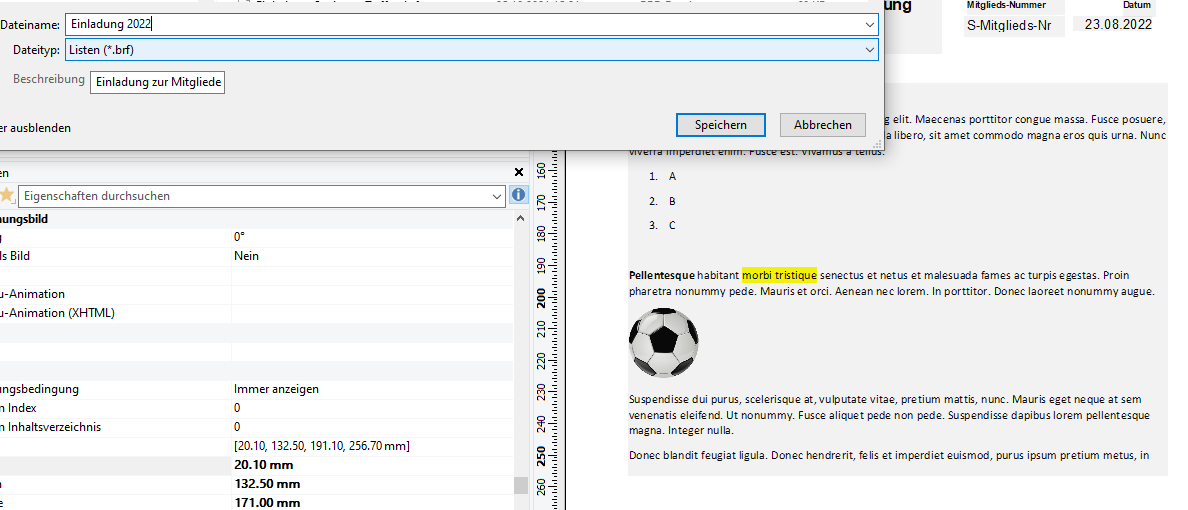Select the Immer anzeigen property value
This screenshot has height=510, width=1188.
[x=276, y=389]
